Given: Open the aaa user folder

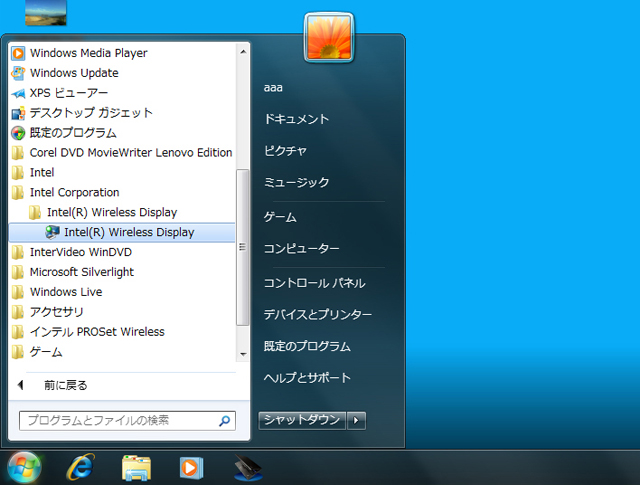Looking at the screenshot, I should coord(273,88).
